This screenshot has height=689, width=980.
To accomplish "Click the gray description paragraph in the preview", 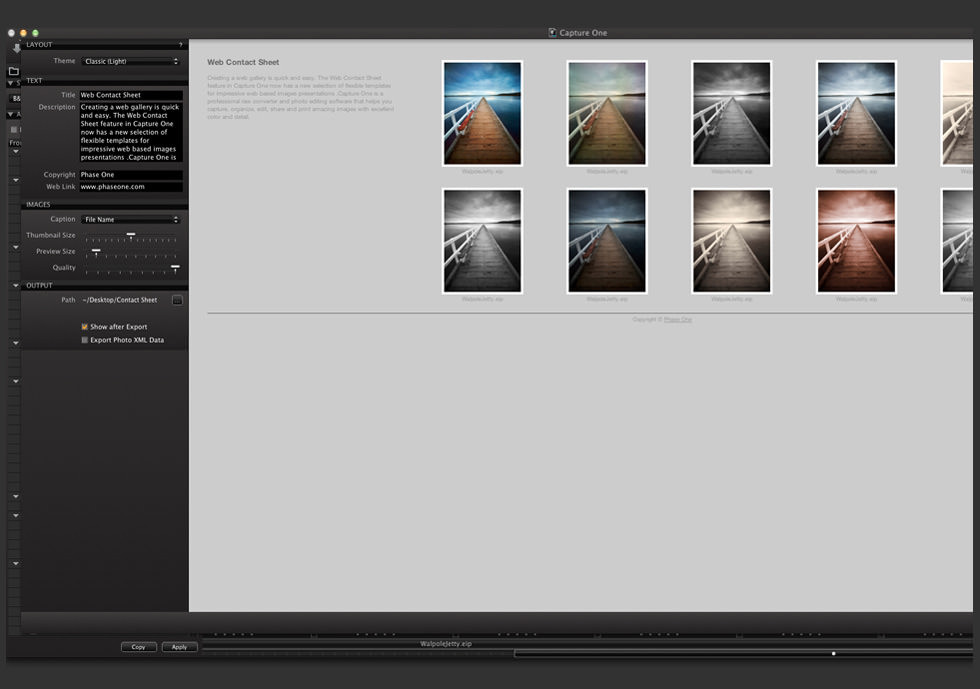I will coord(300,97).
